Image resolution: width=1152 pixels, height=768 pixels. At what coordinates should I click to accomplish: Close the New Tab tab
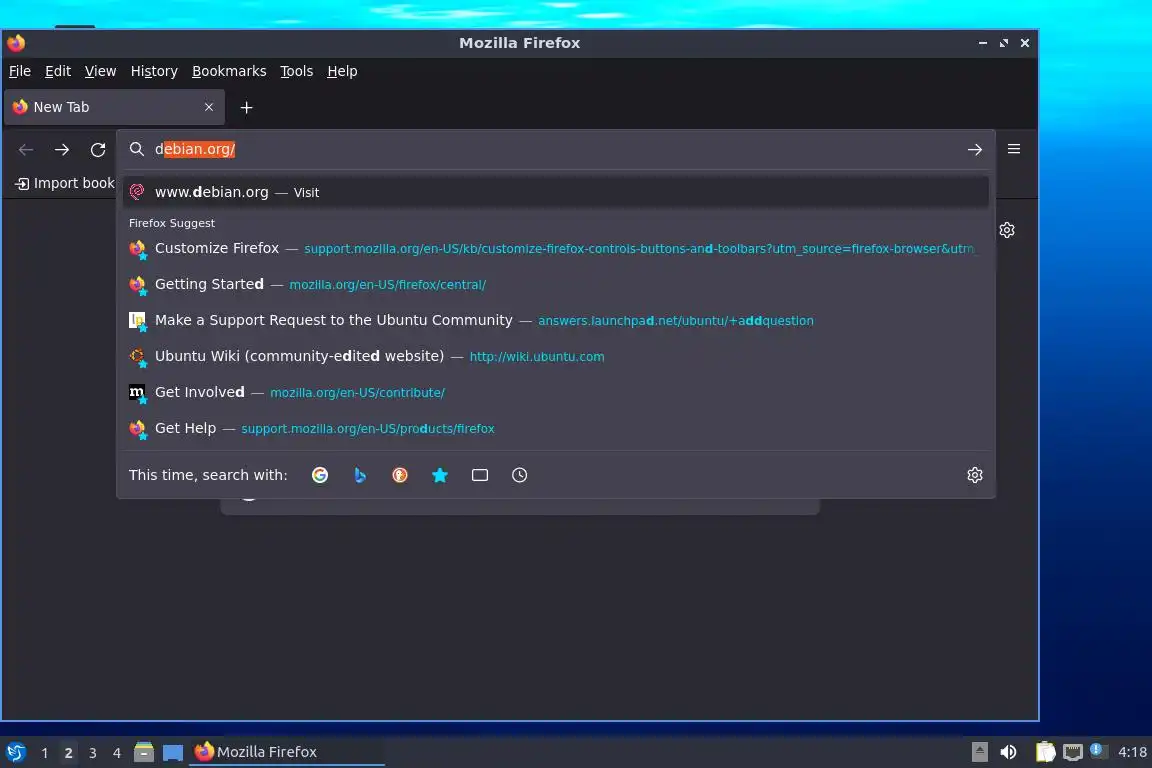pos(209,107)
